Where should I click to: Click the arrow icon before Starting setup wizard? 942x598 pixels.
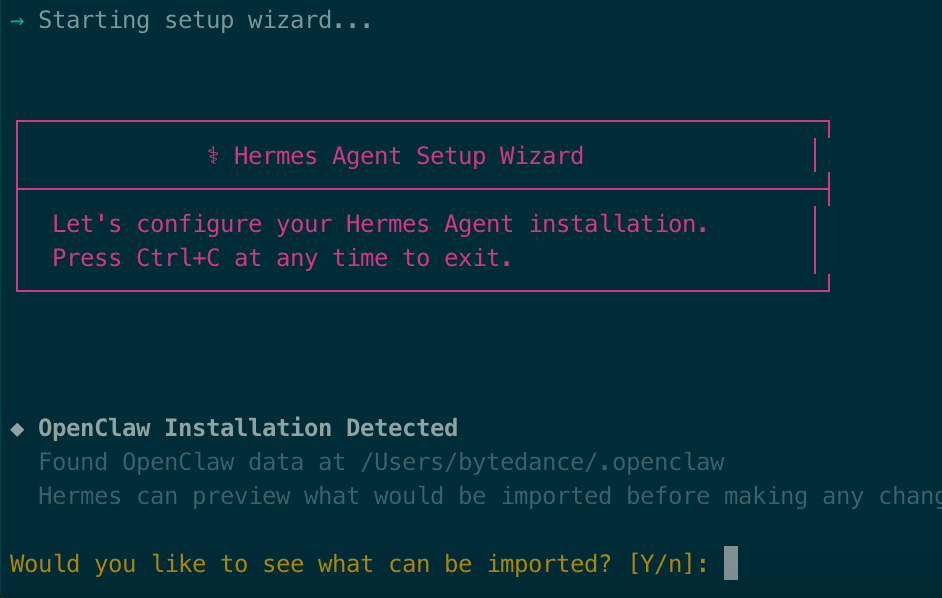point(16,20)
